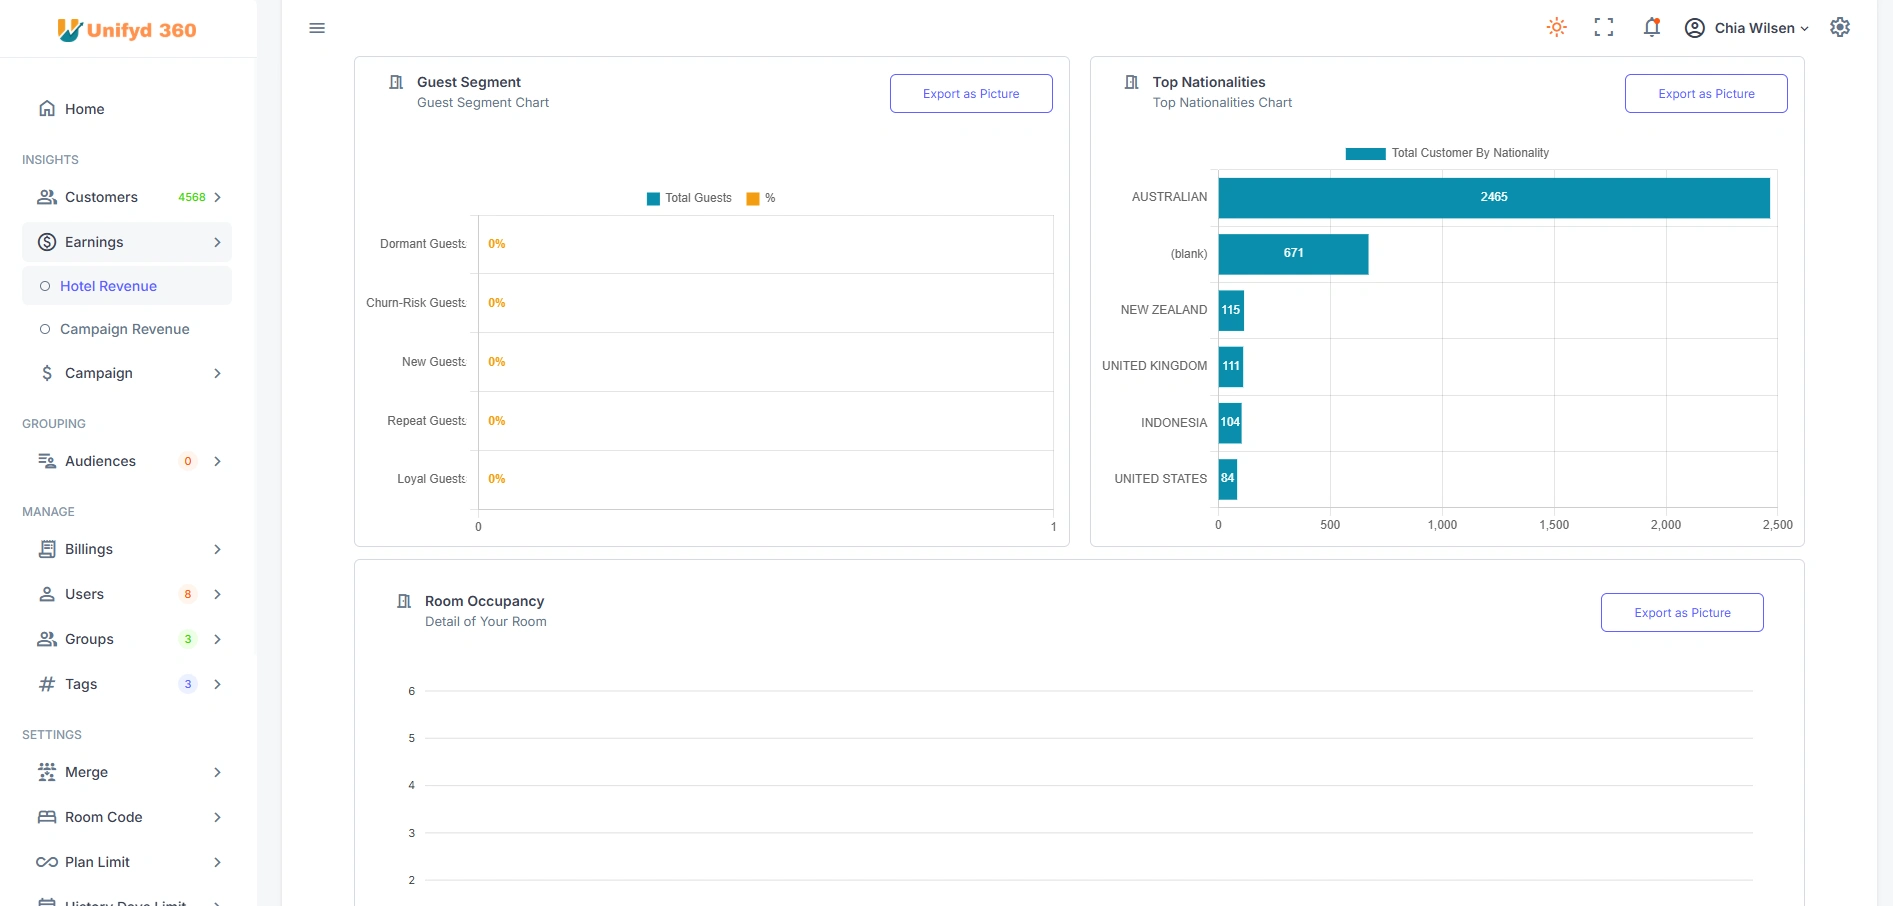The height and width of the screenshot is (906, 1893).
Task: Expand the Customers submenu chevron
Action: click(217, 197)
